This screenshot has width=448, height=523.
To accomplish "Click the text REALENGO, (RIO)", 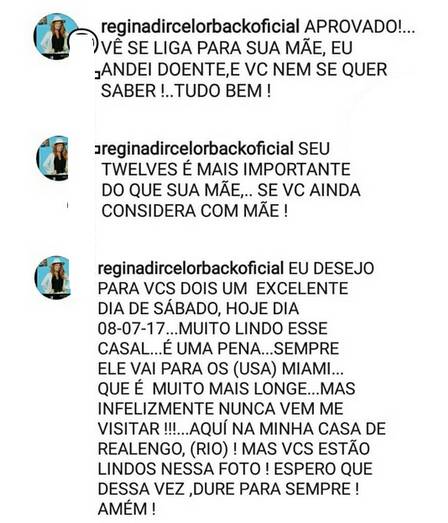I will [x=163, y=449].
